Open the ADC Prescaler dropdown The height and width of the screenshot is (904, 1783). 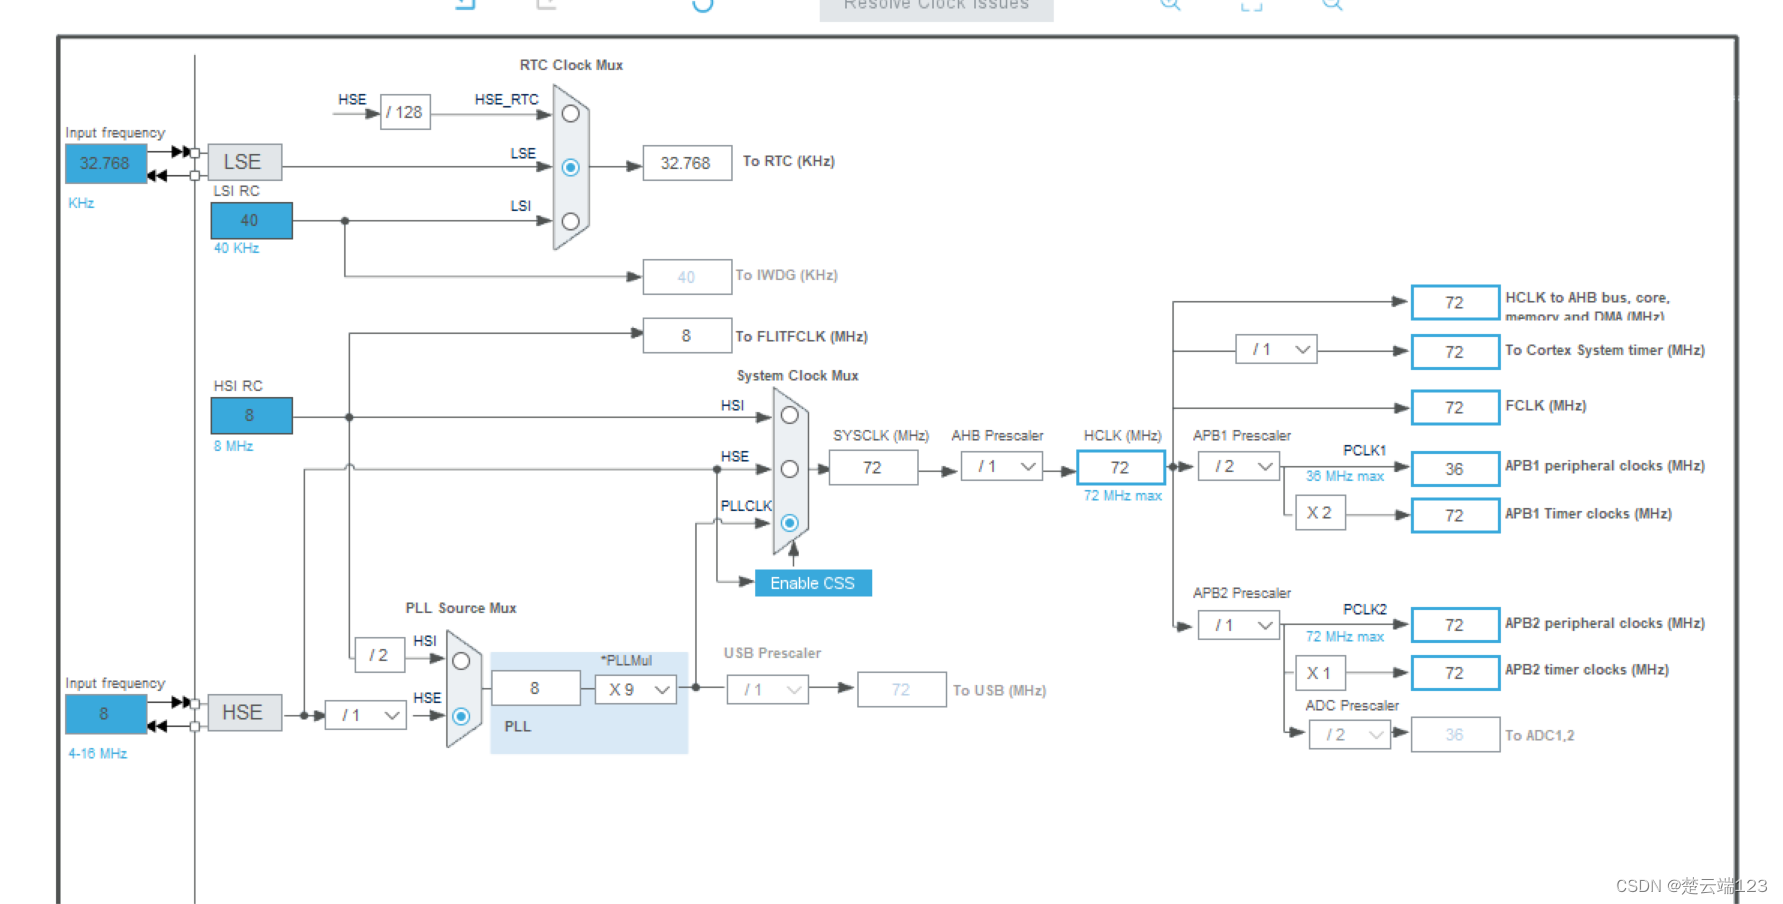point(1350,735)
